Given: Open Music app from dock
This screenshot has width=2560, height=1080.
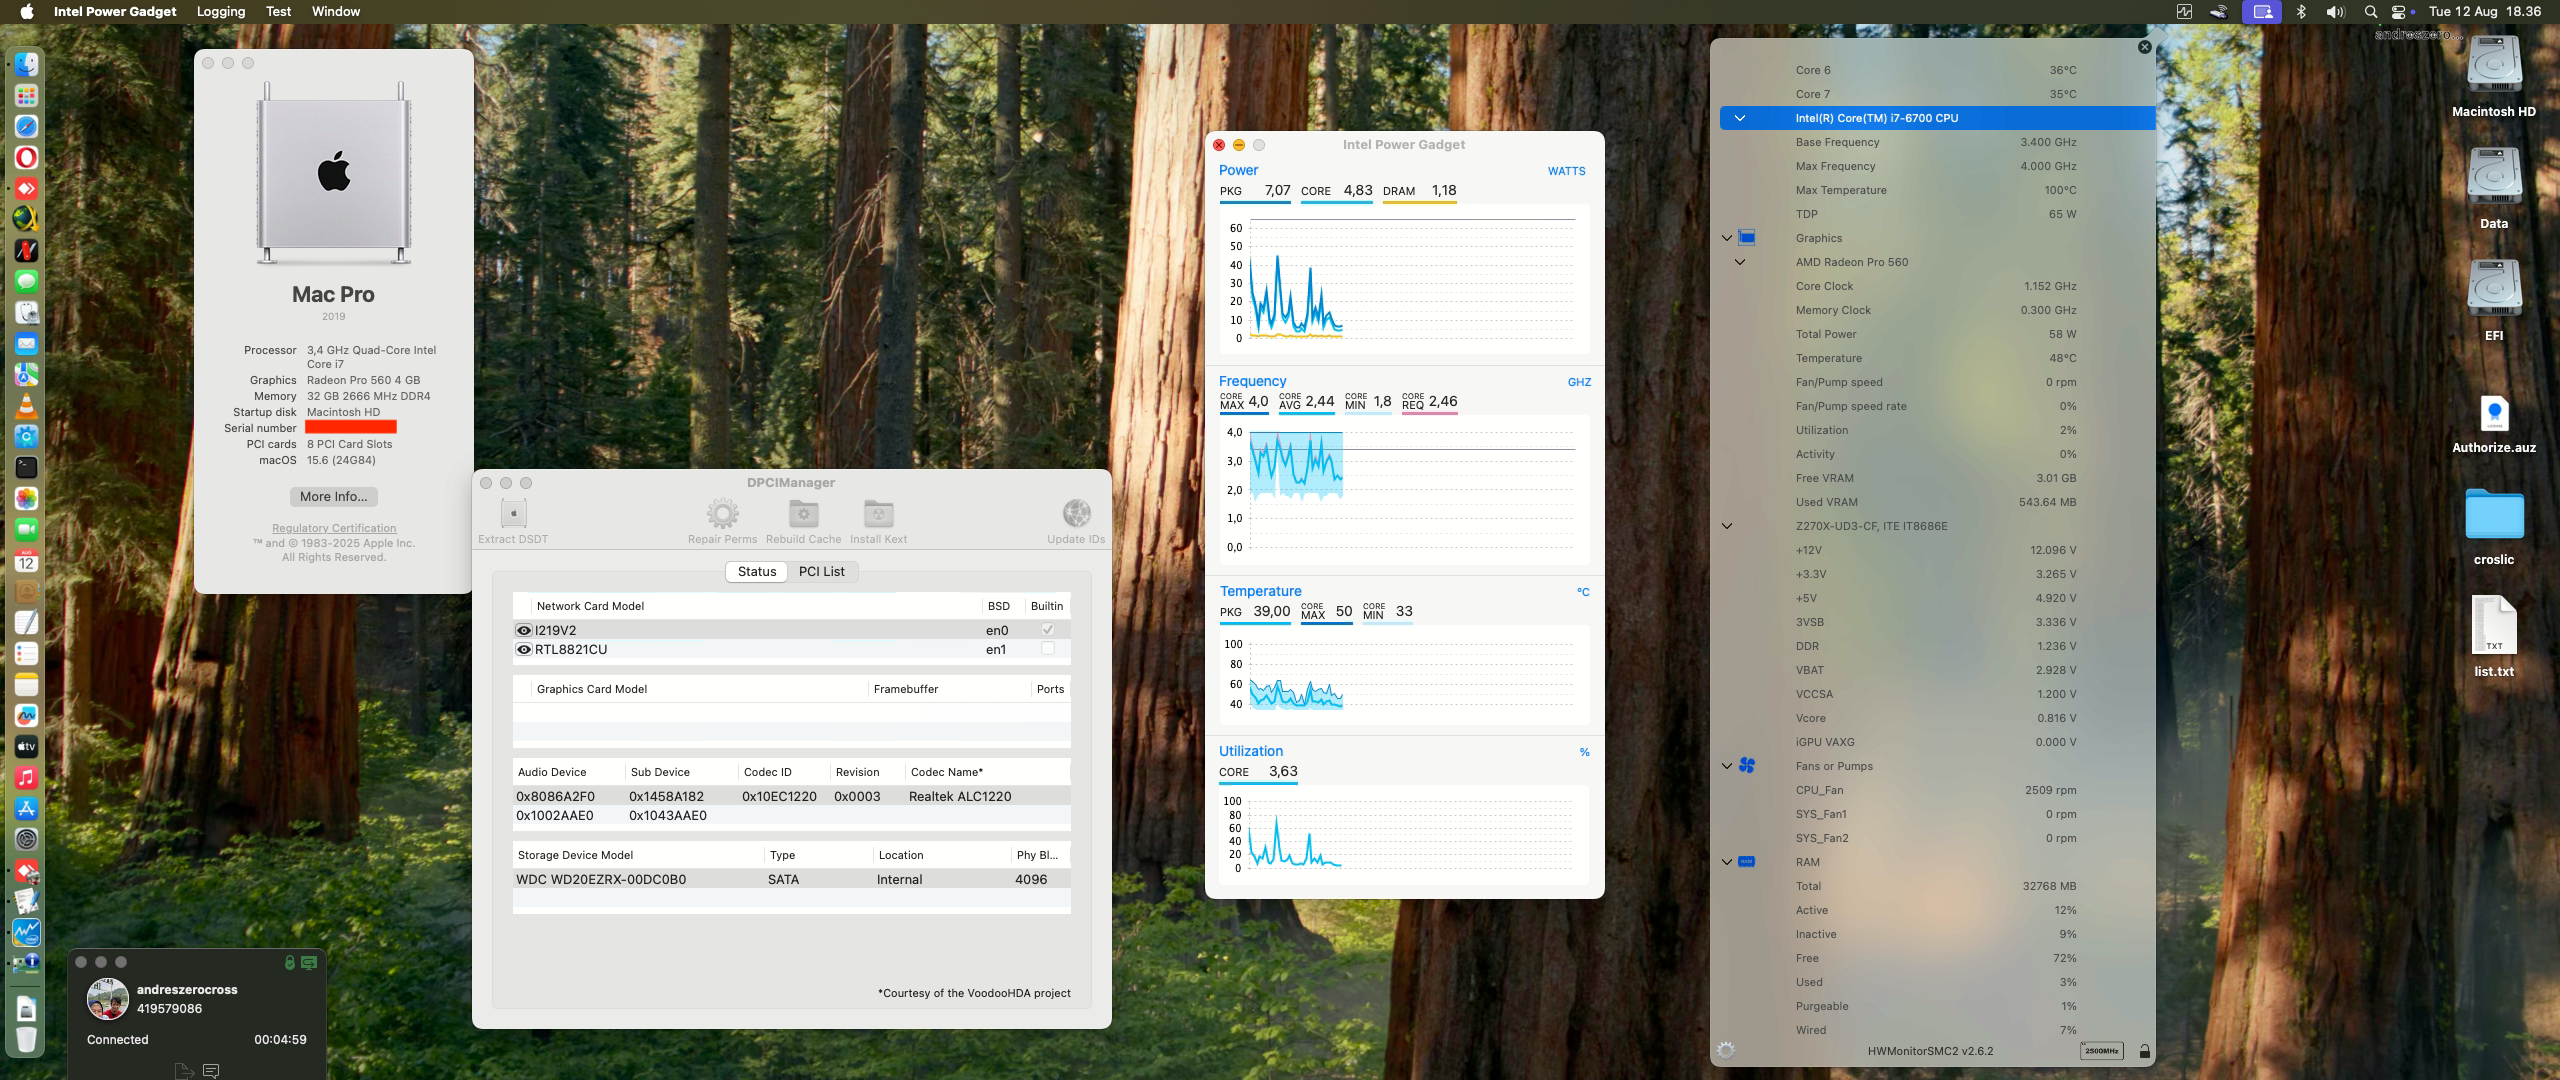Looking at the screenshot, I should [x=26, y=777].
